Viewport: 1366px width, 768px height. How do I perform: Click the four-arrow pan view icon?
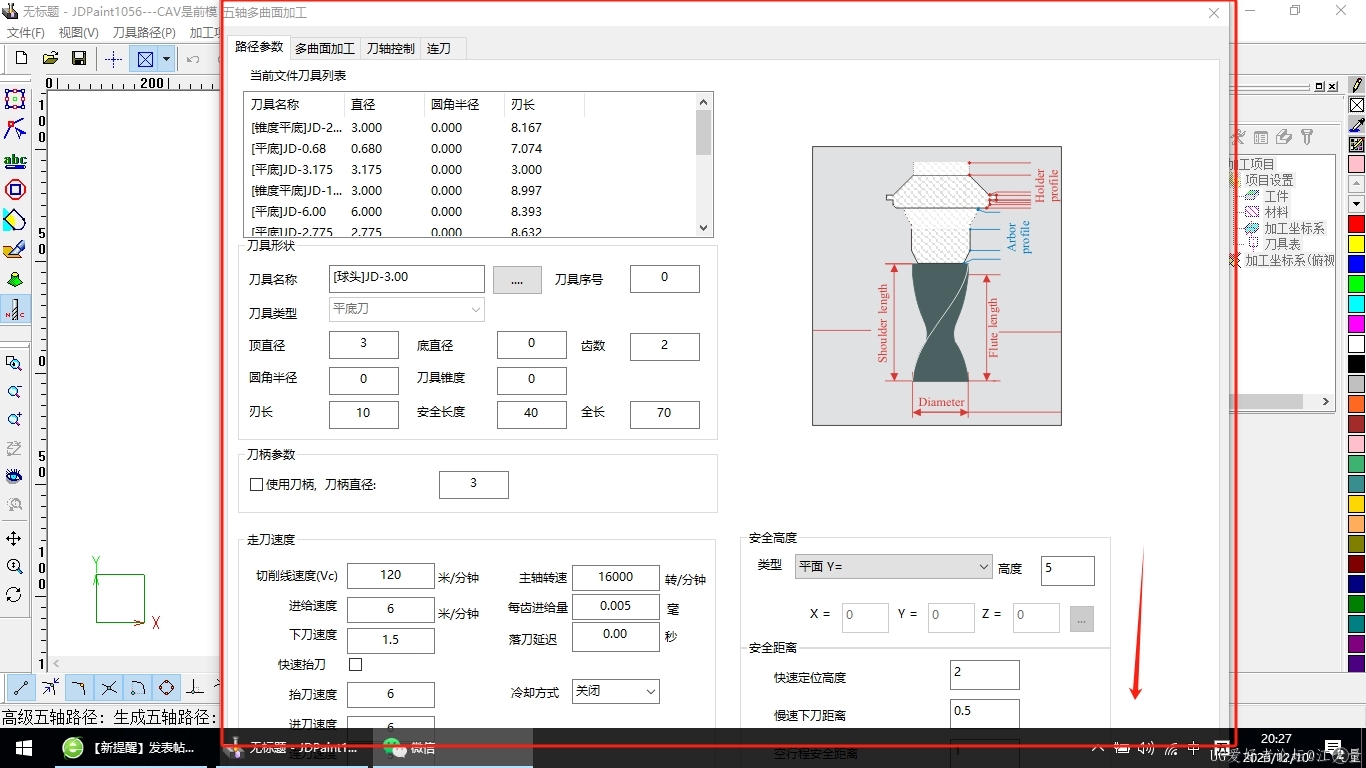click(x=14, y=539)
